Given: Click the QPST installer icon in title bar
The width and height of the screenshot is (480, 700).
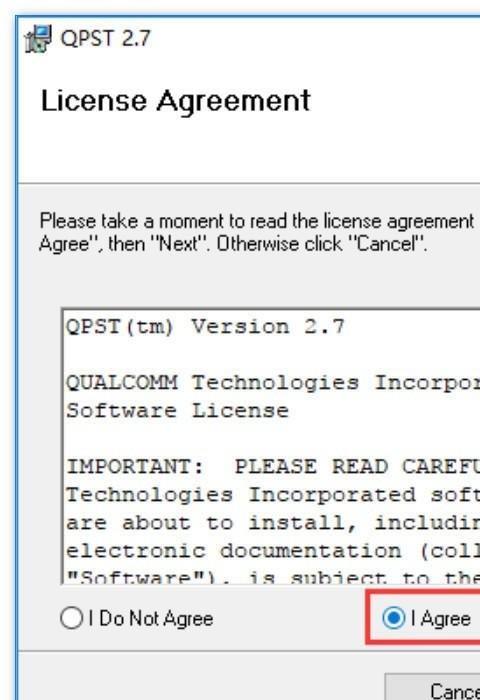Looking at the screenshot, I should click(38, 38).
